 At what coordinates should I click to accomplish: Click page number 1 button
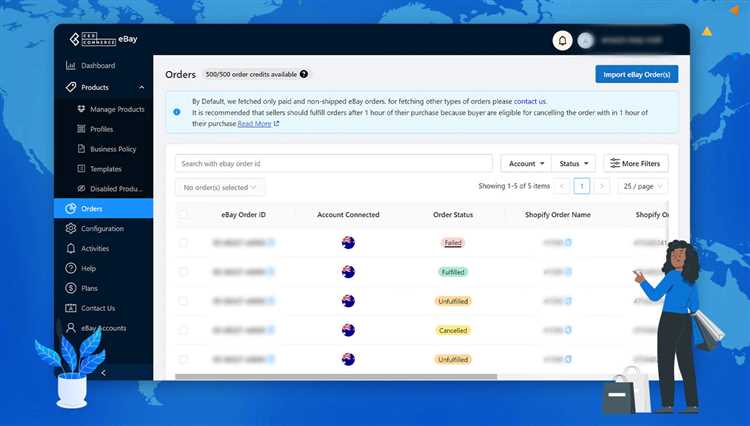pos(582,186)
